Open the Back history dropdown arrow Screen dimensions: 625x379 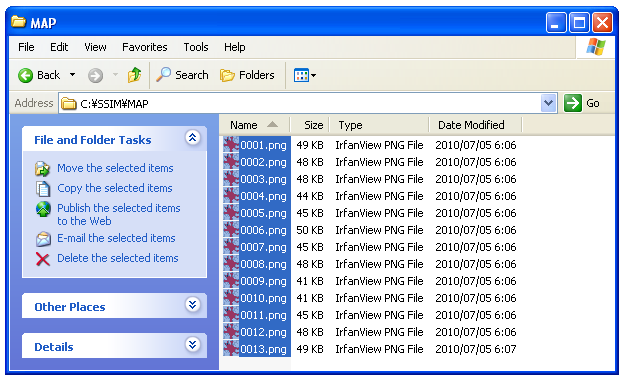(72, 75)
